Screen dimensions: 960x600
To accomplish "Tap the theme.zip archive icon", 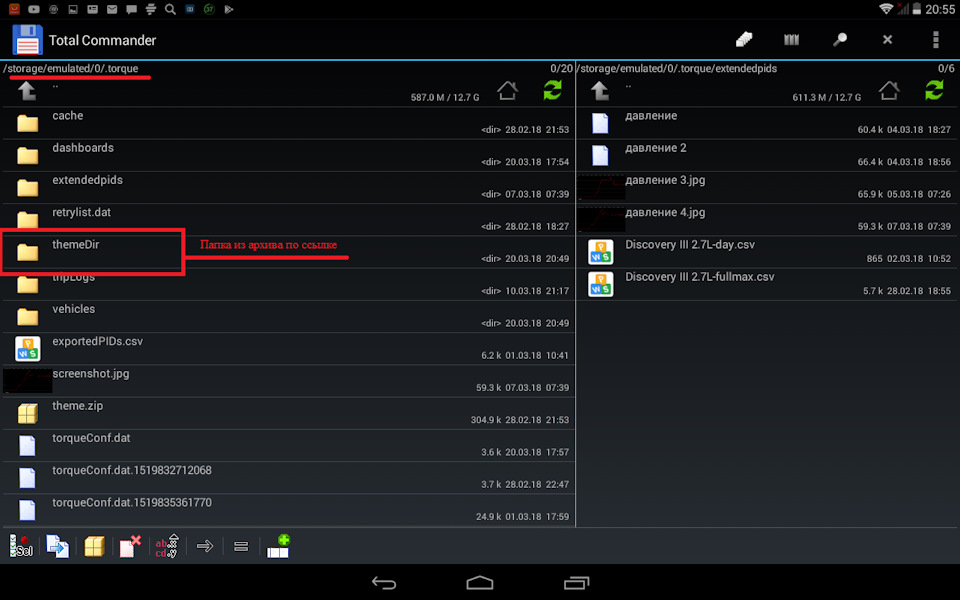I will [x=28, y=414].
